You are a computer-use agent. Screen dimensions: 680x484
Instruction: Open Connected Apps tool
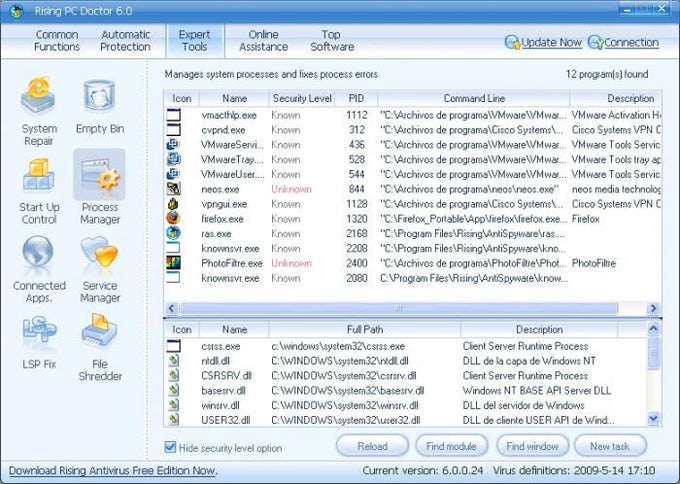tap(39, 269)
